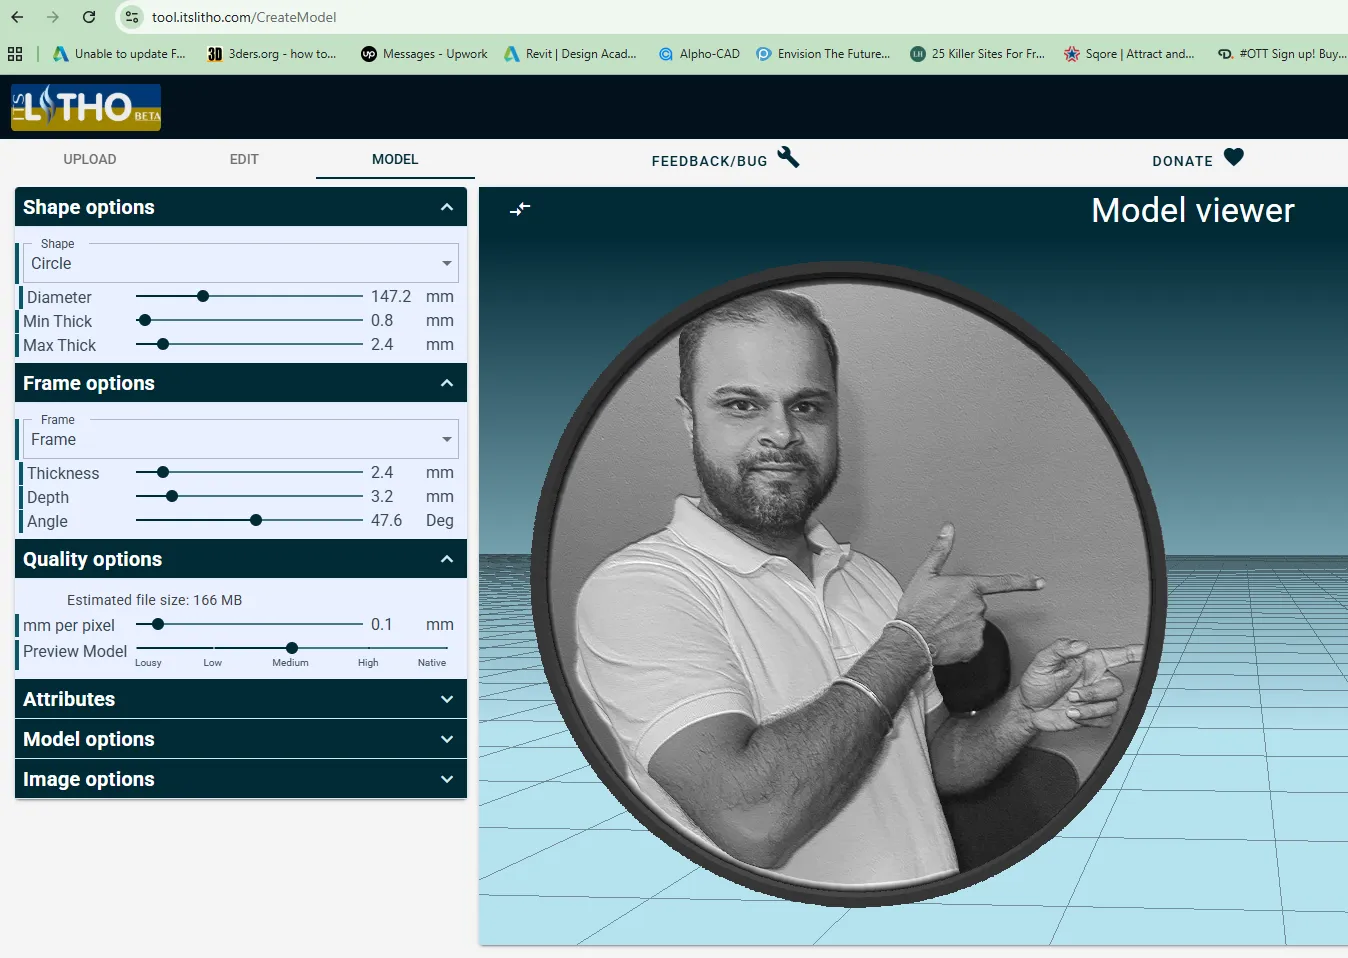
Task: Open the Frame type dropdown
Action: [240, 438]
